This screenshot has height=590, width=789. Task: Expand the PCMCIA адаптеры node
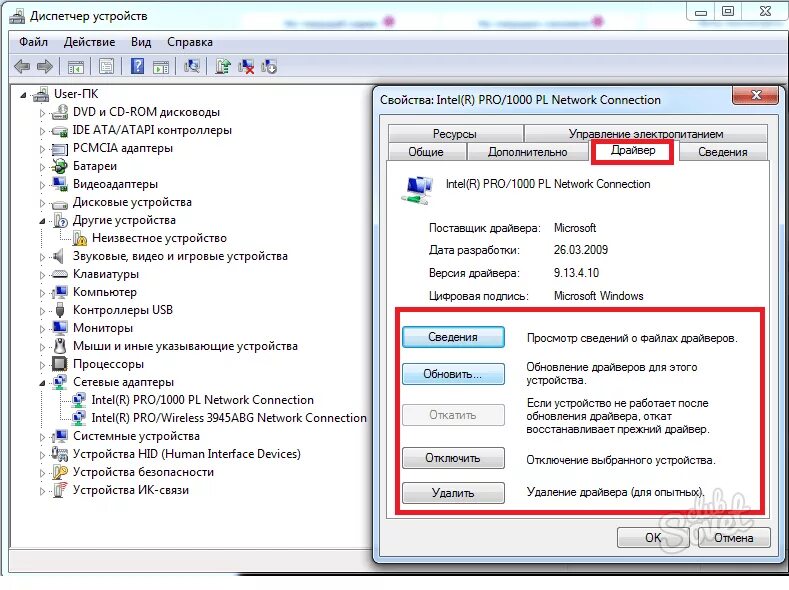pos(42,149)
